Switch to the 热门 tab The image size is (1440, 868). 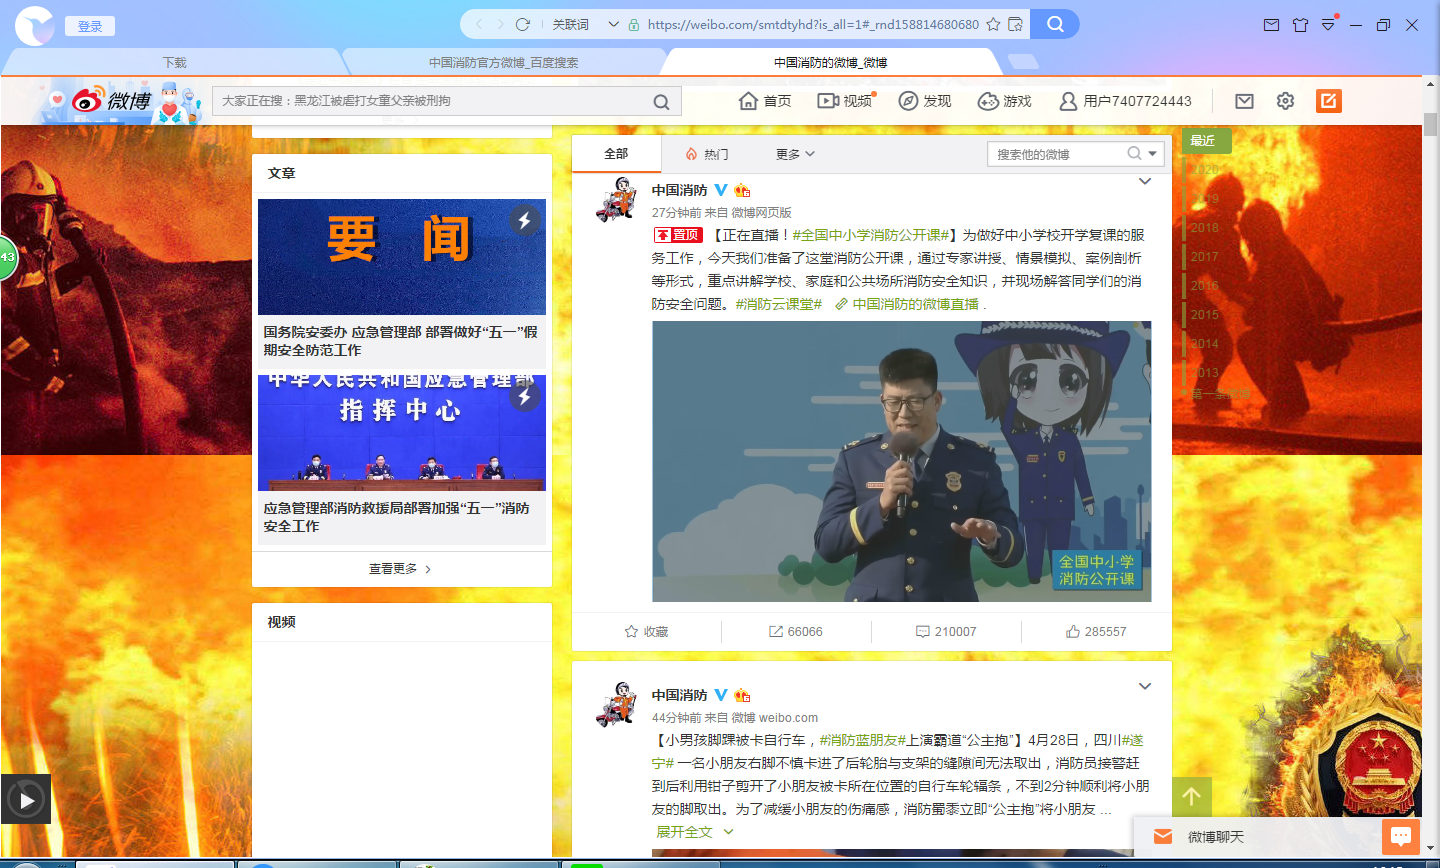[707, 154]
